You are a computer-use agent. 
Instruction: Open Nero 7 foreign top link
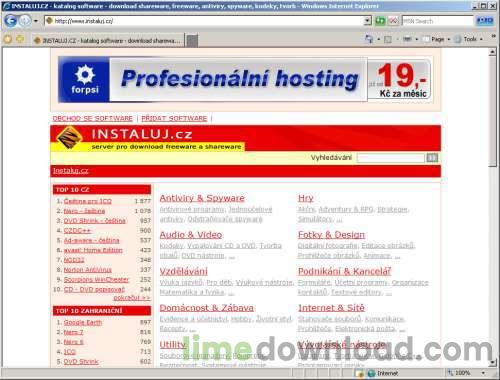pos(74,332)
